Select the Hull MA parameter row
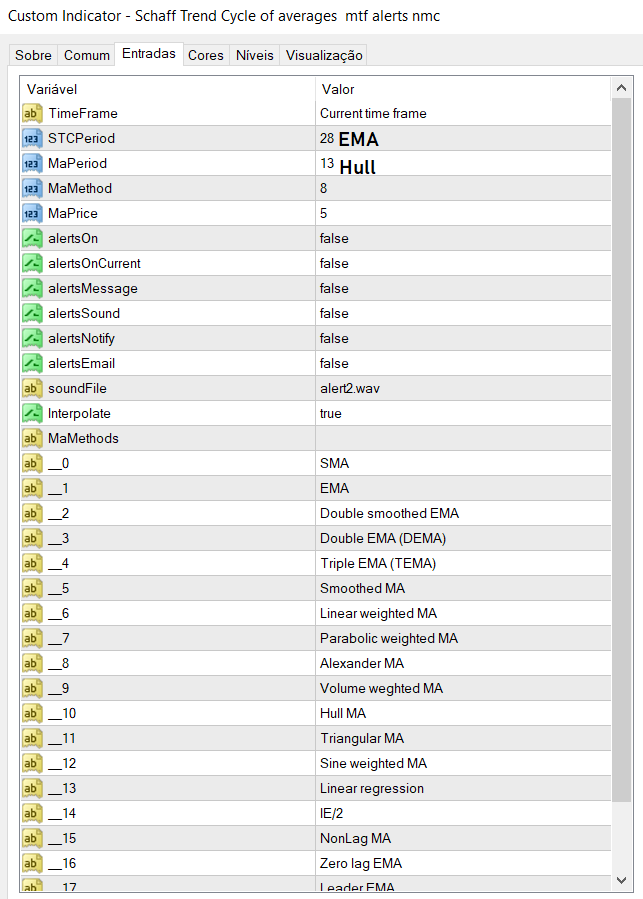 coord(343,714)
